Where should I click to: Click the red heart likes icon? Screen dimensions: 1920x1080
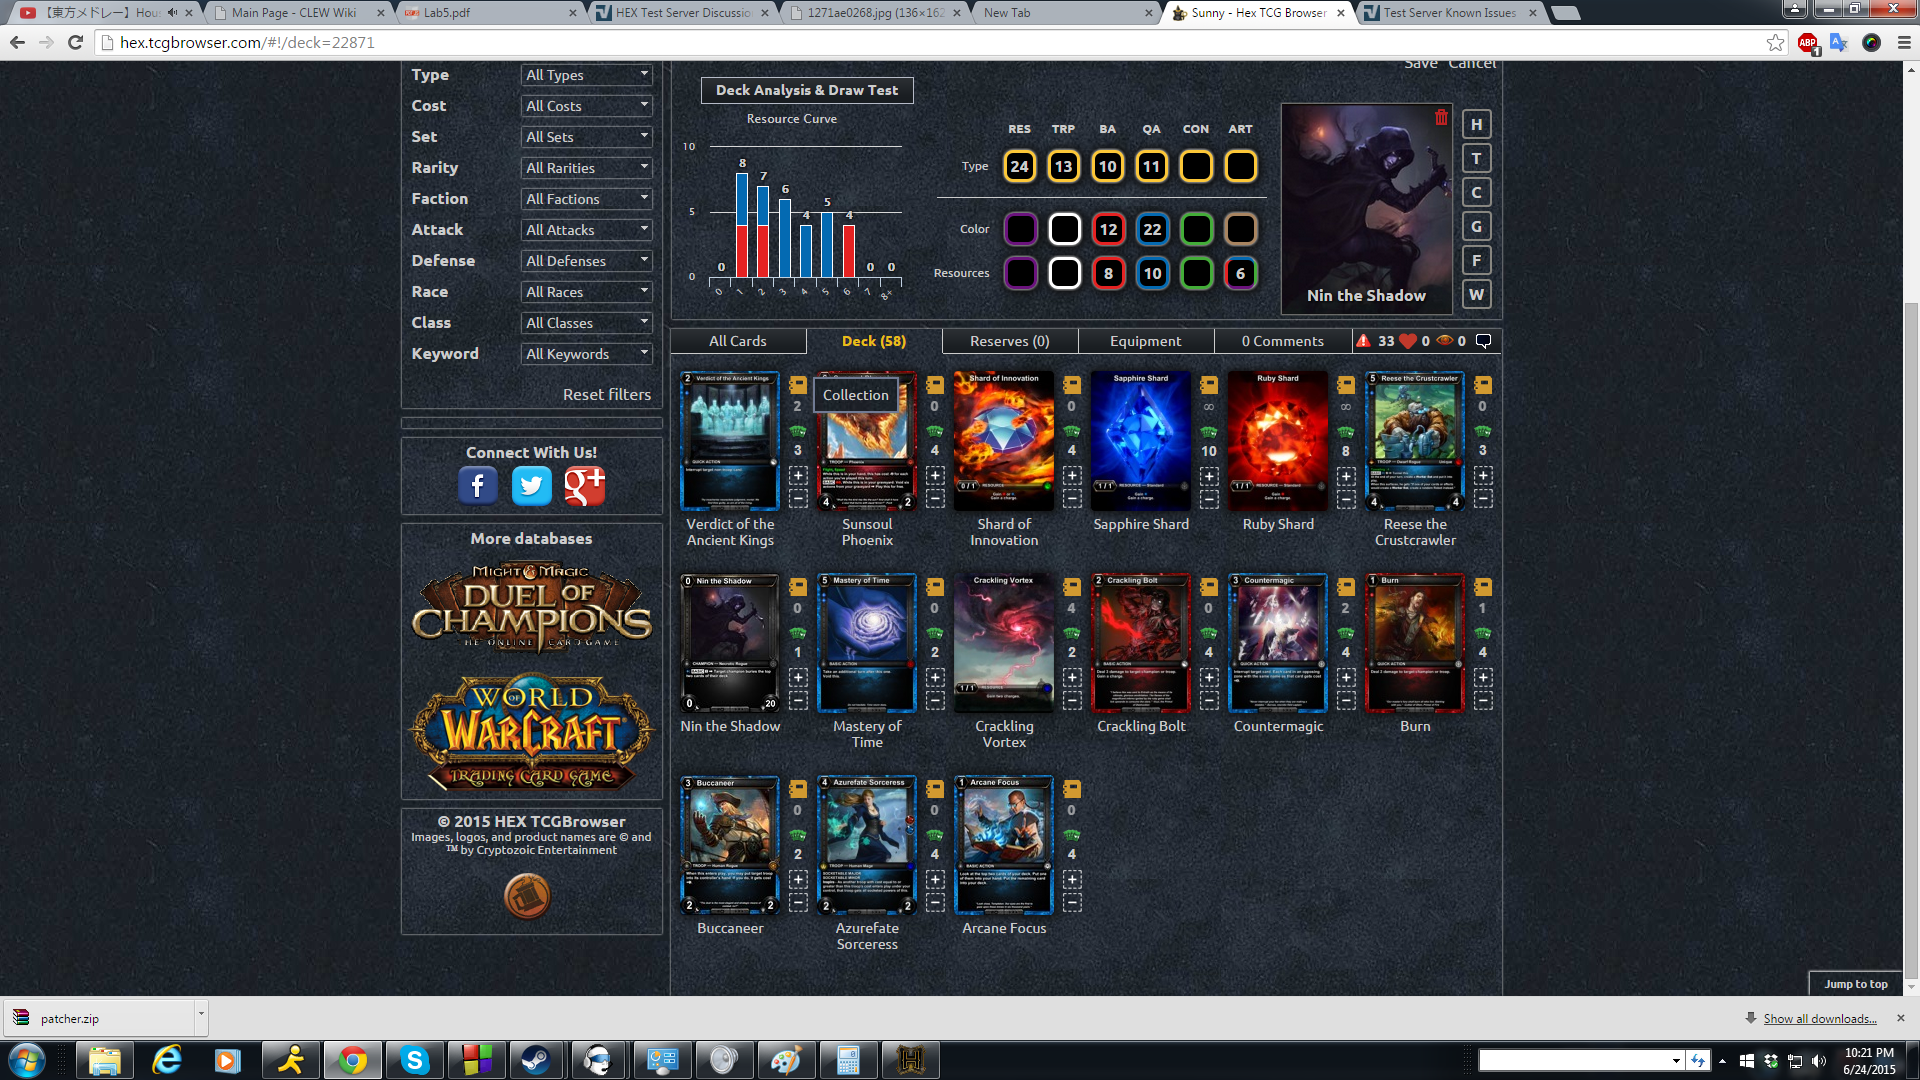click(x=1408, y=341)
